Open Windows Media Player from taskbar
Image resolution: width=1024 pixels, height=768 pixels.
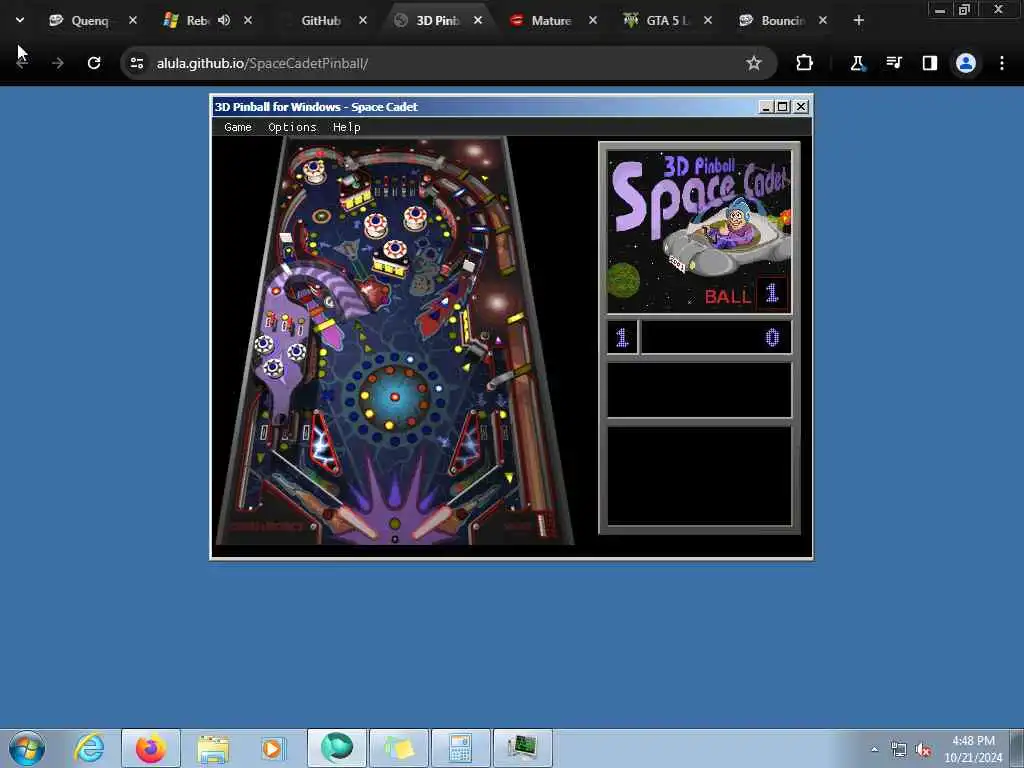pos(273,748)
